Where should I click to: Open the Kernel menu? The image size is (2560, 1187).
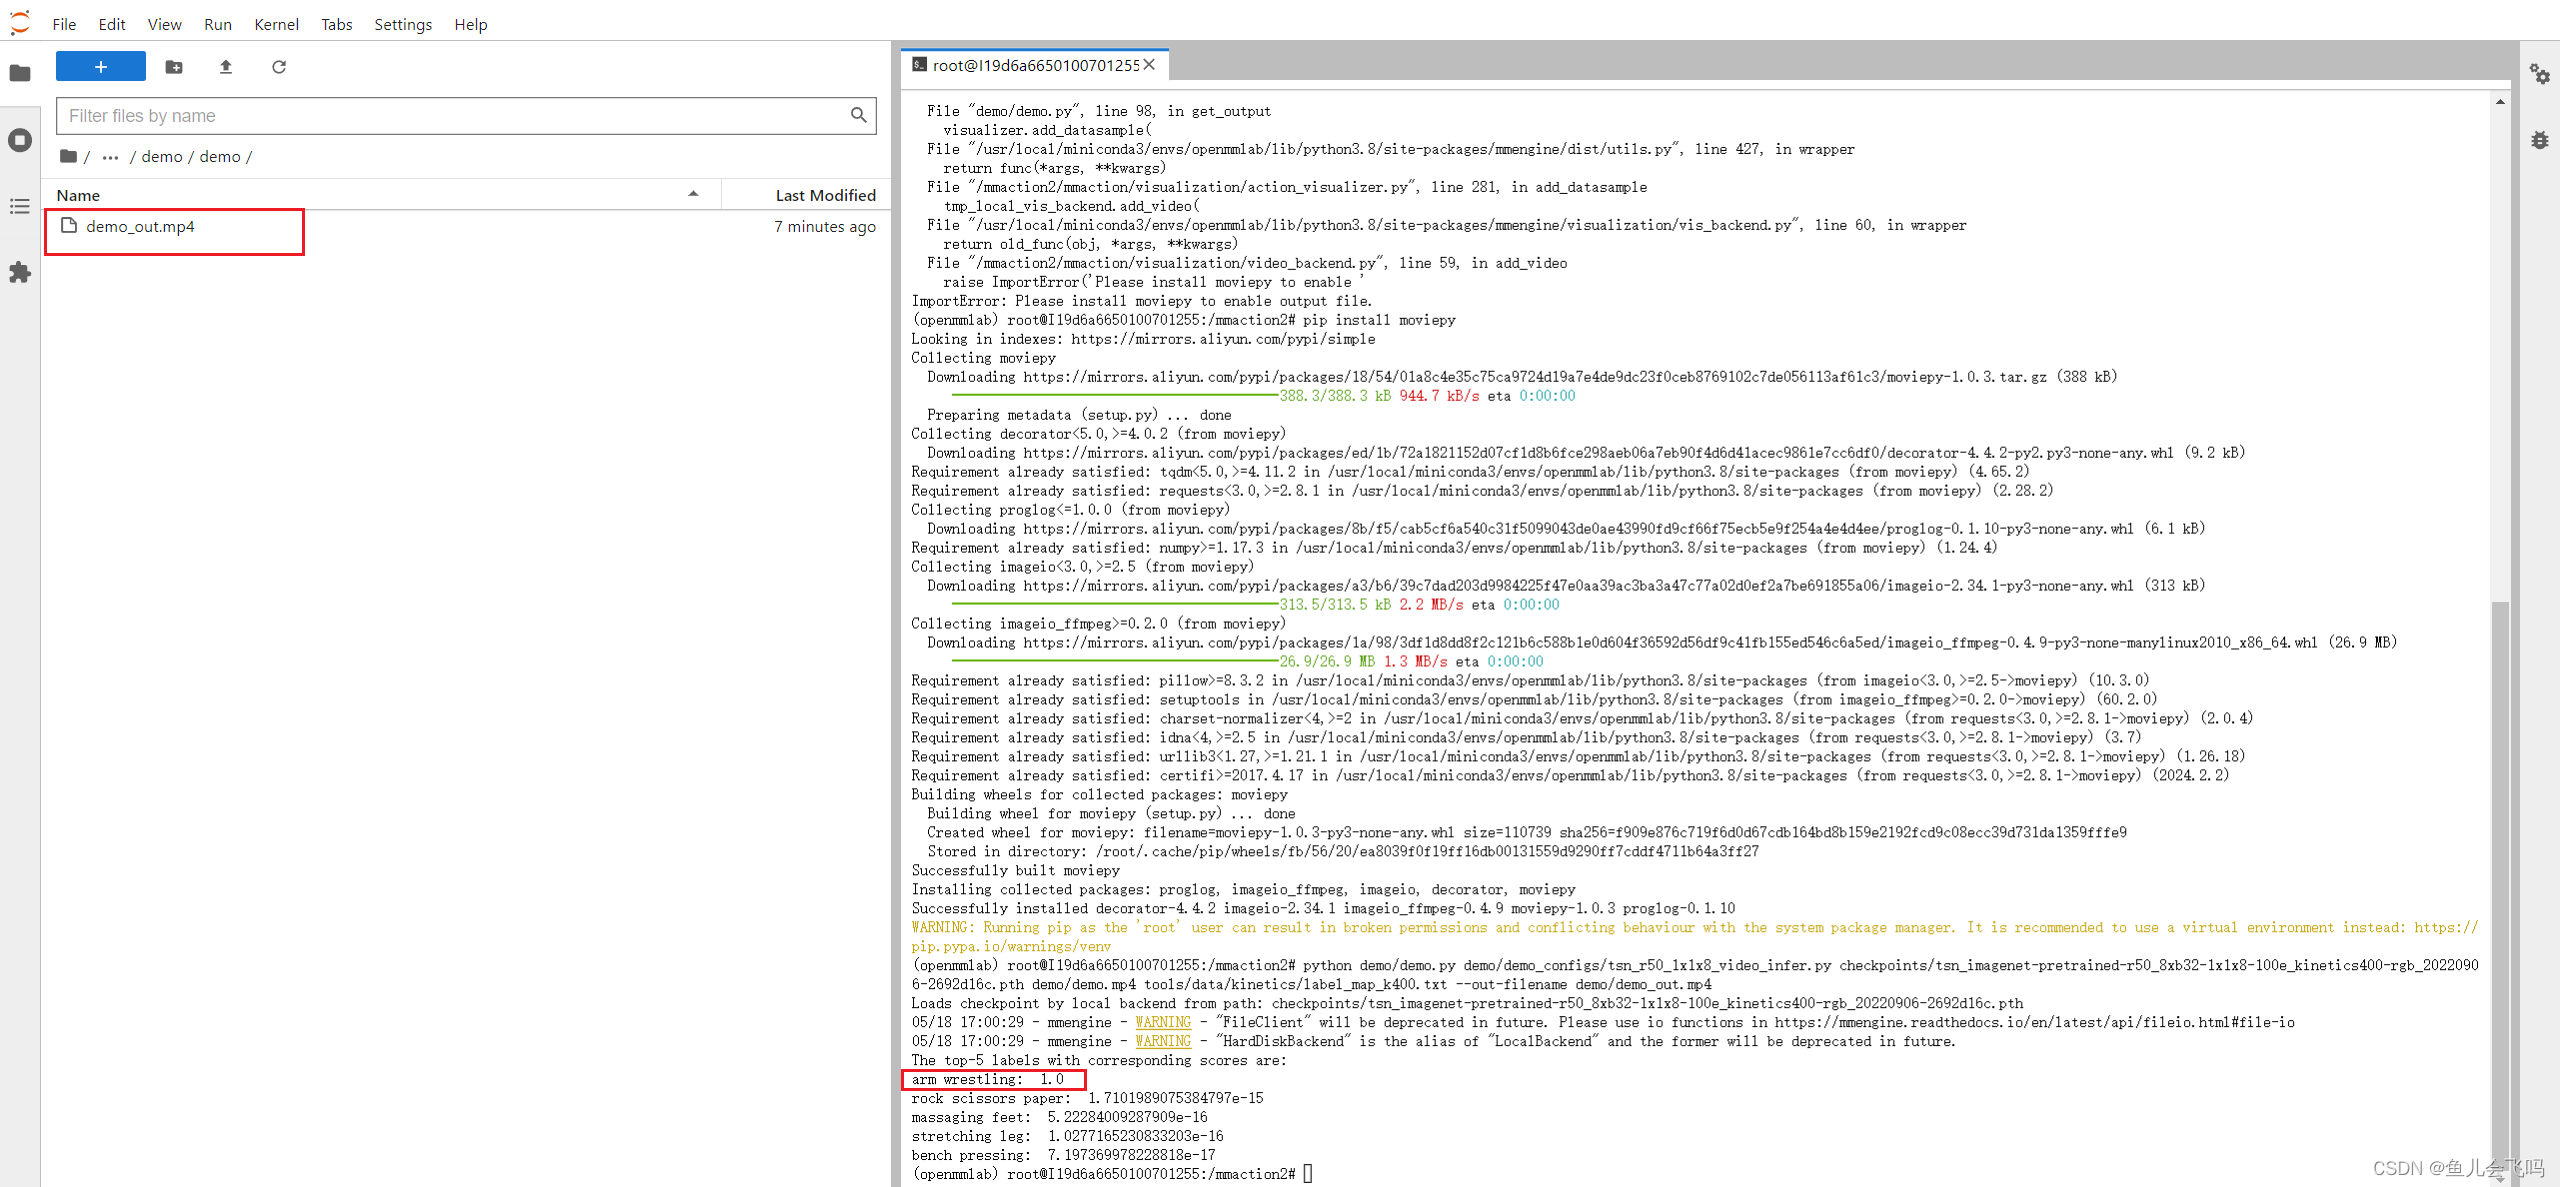276,24
